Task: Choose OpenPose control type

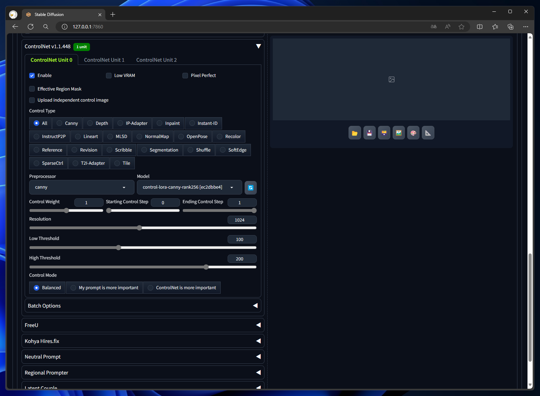Action: 193,136
